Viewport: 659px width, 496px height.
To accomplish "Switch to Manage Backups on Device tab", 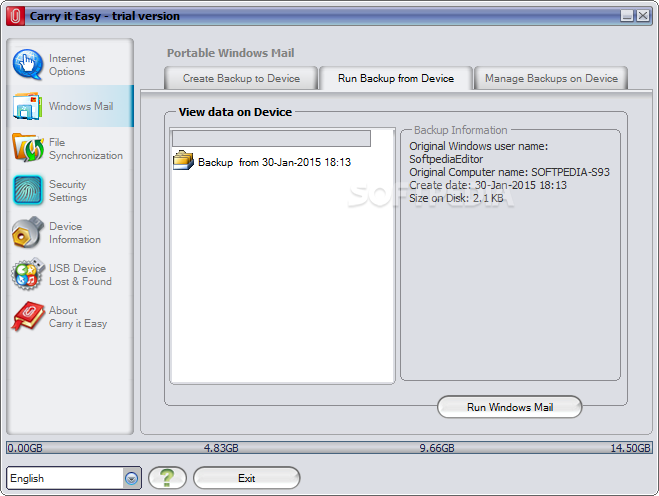I will (551, 78).
